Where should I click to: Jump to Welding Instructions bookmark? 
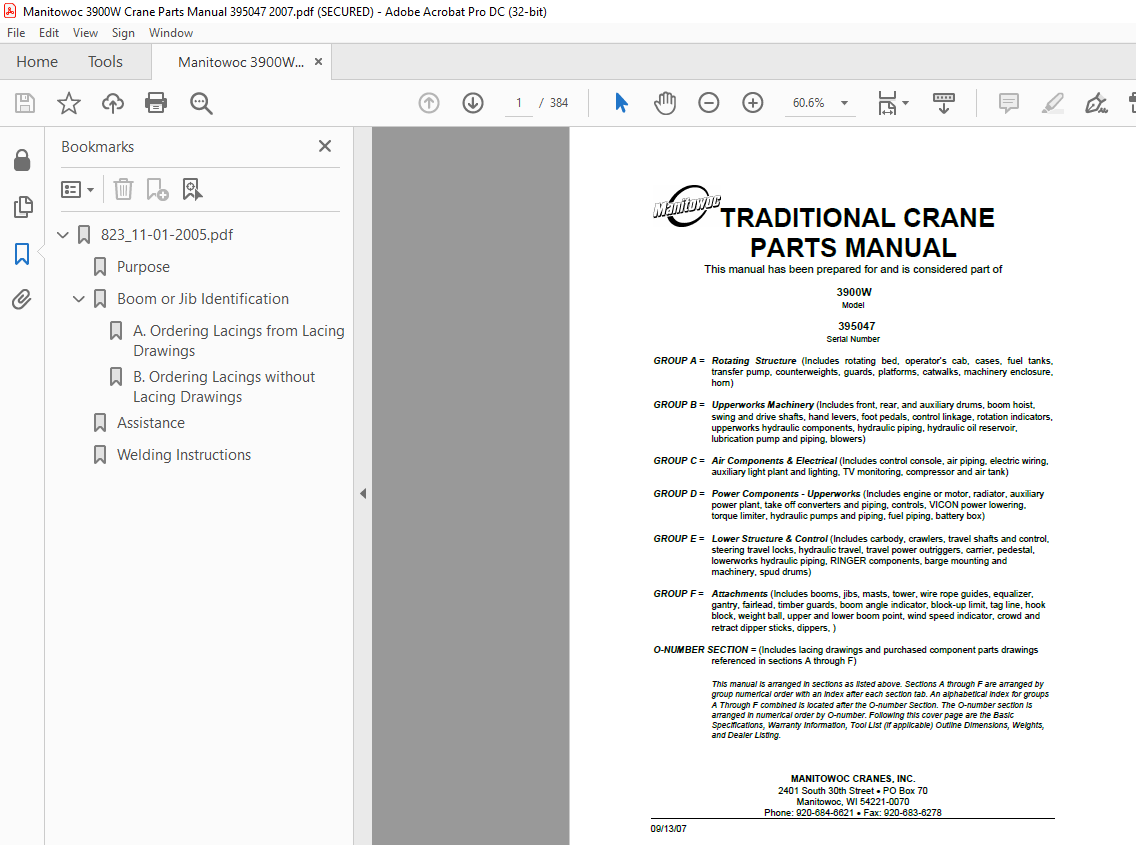pos(184,454)
